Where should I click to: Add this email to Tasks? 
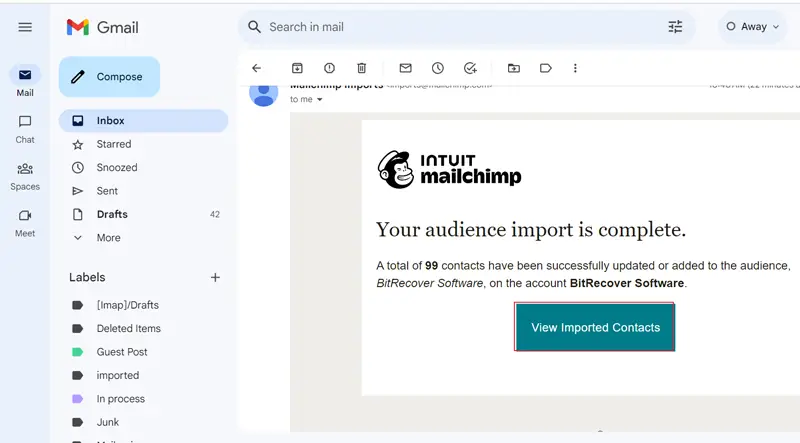coord(470,68)
